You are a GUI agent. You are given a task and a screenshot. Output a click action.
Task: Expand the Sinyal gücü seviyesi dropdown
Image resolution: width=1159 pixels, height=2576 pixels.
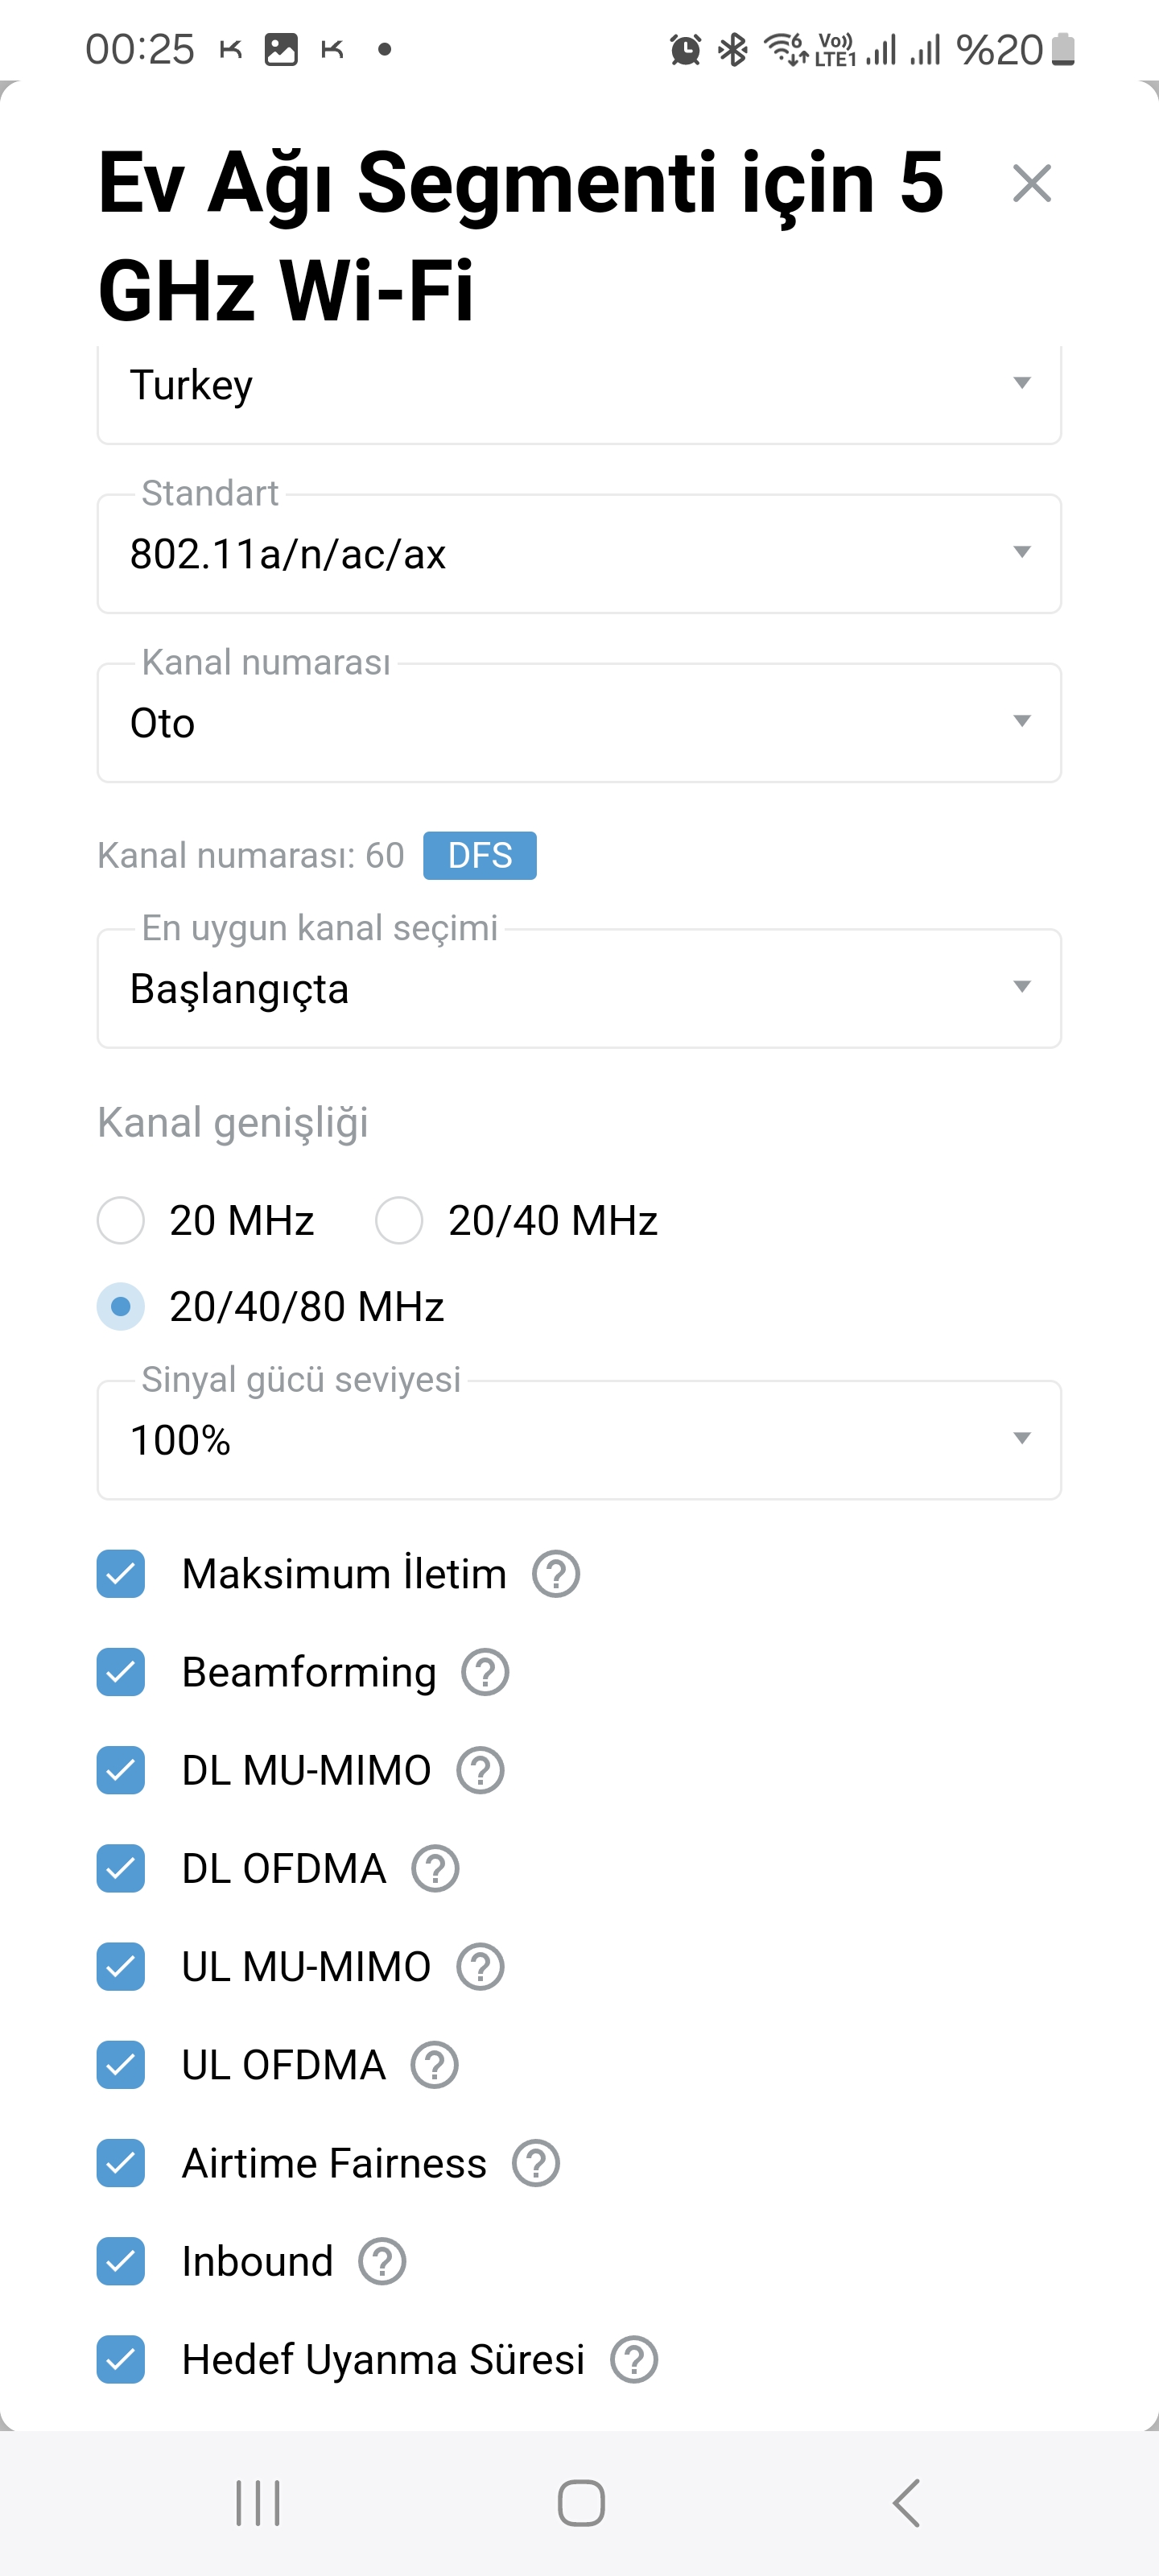pos(579,1440)
